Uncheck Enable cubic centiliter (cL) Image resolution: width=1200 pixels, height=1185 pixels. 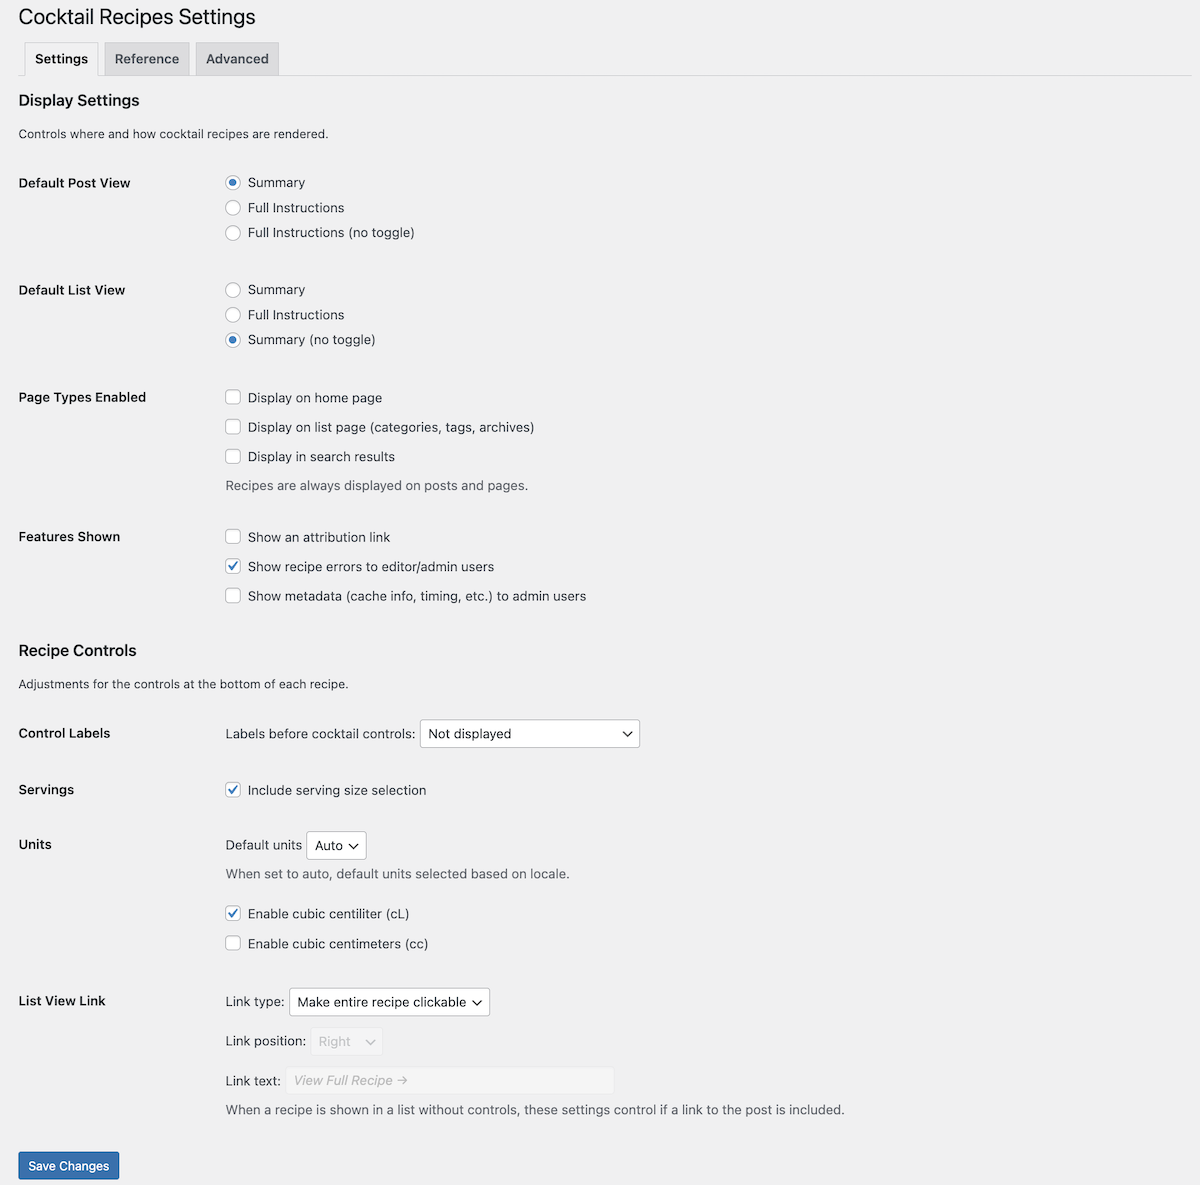[x=232, y=913]
